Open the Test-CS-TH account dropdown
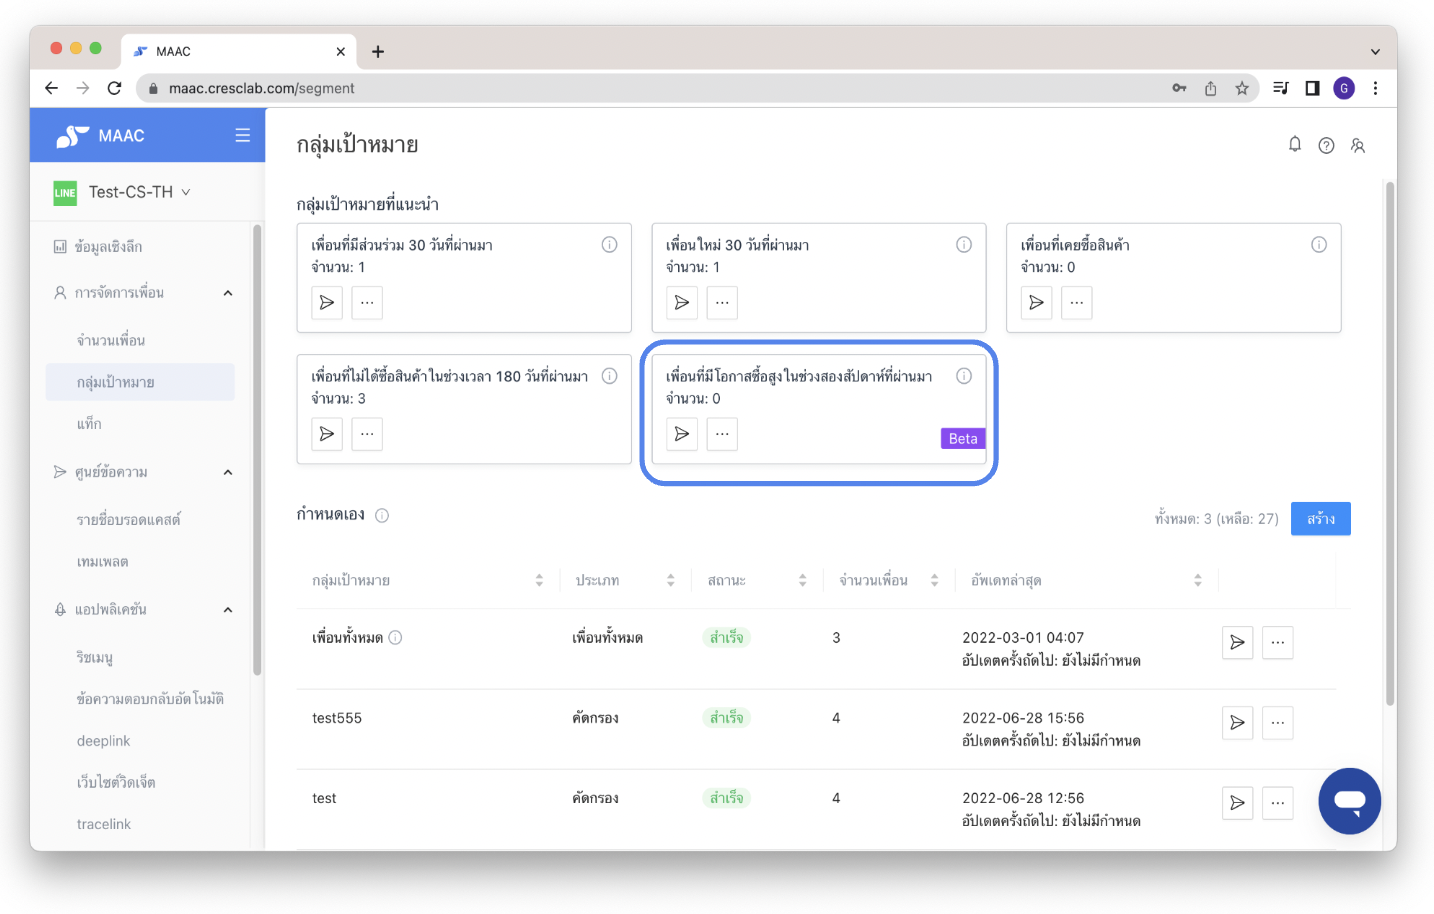The width and height of the screenshot is (1434, 914). click(138, 192)
